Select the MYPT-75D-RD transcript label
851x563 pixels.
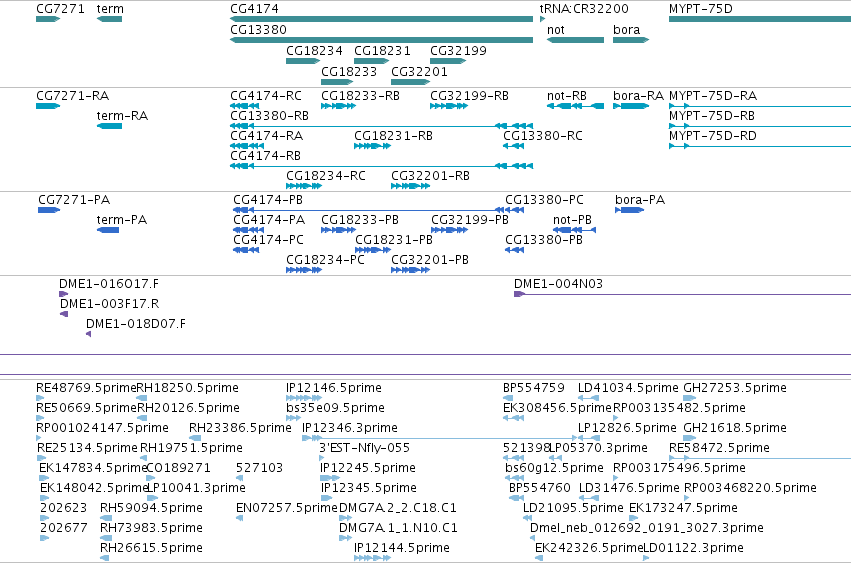(713, 136)
